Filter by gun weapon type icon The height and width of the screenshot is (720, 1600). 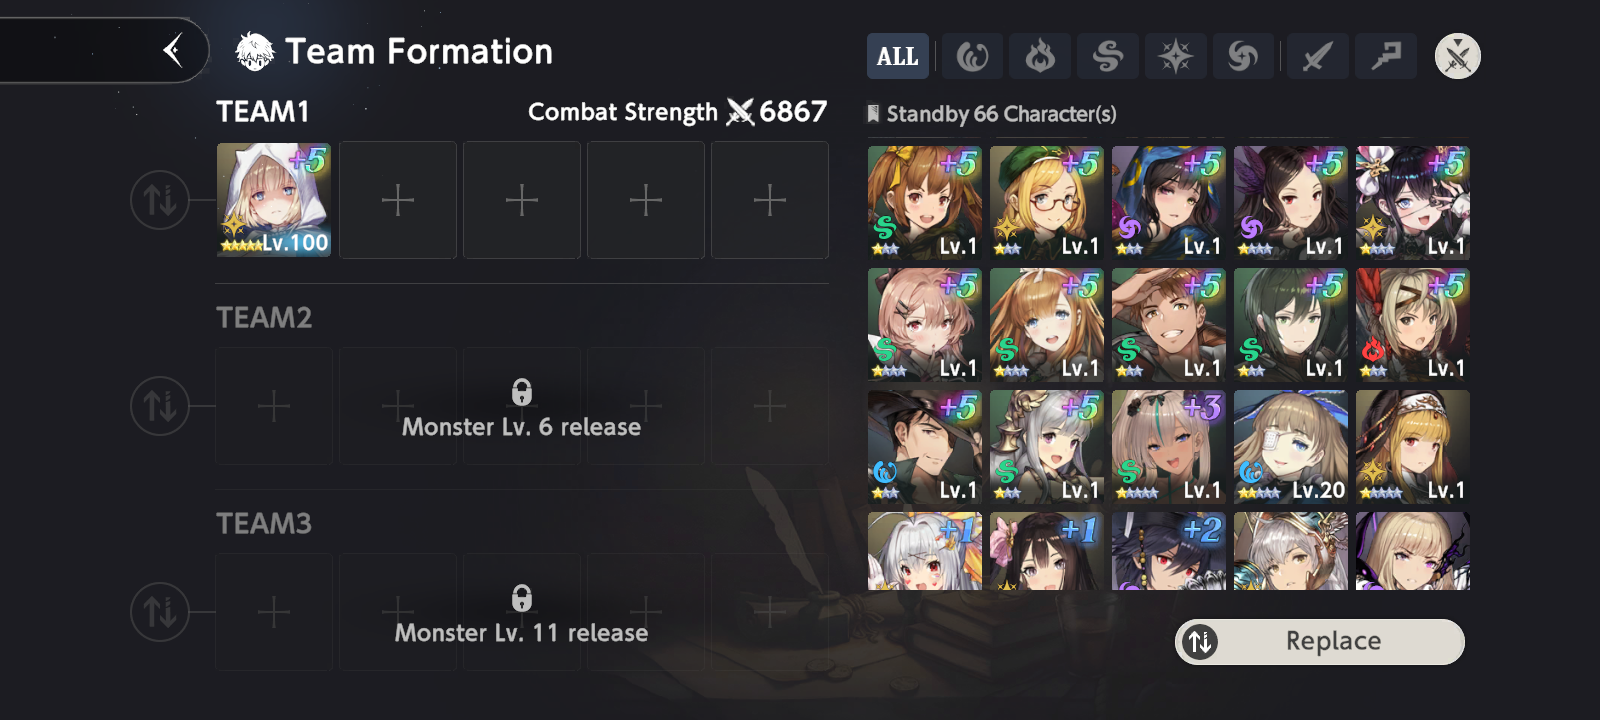coord(1386,56)
